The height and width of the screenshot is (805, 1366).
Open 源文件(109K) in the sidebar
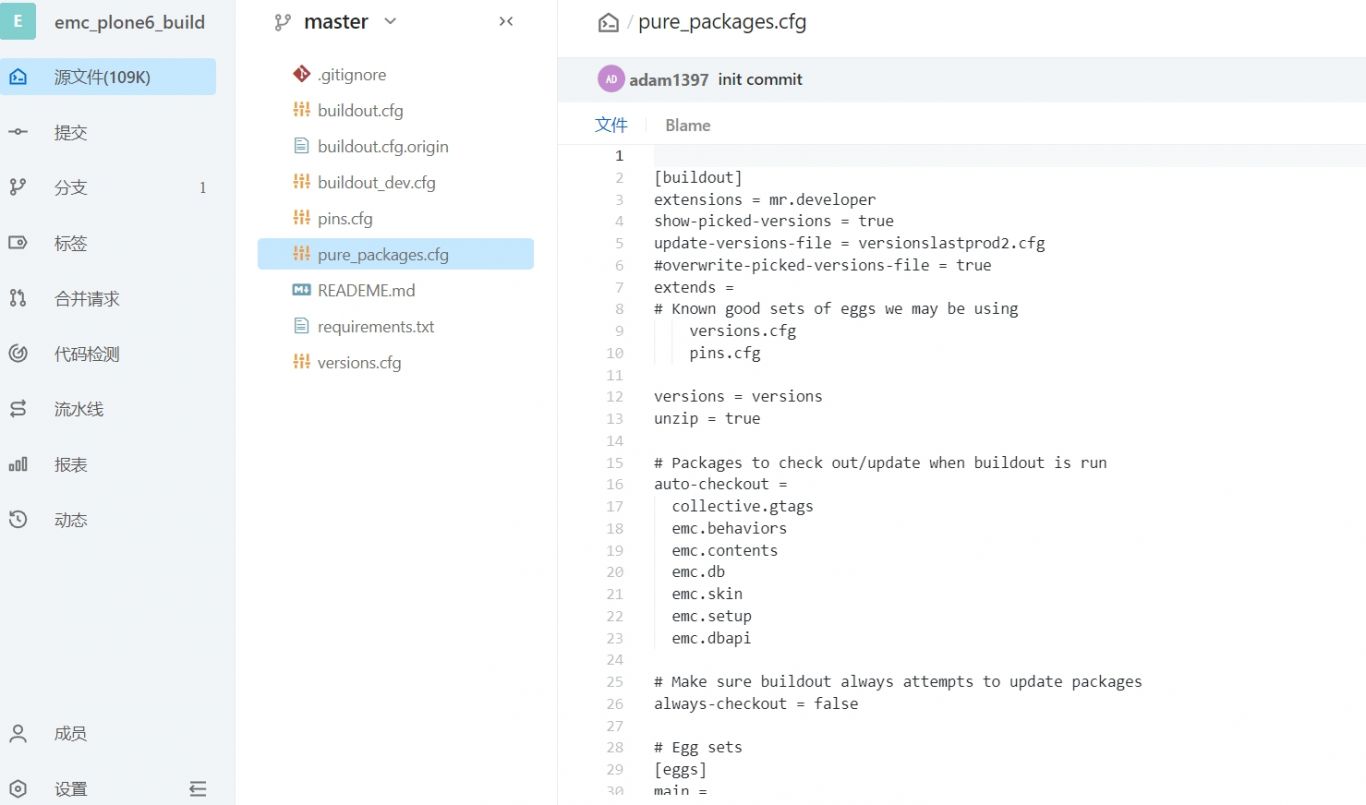[x=108, y=77]
